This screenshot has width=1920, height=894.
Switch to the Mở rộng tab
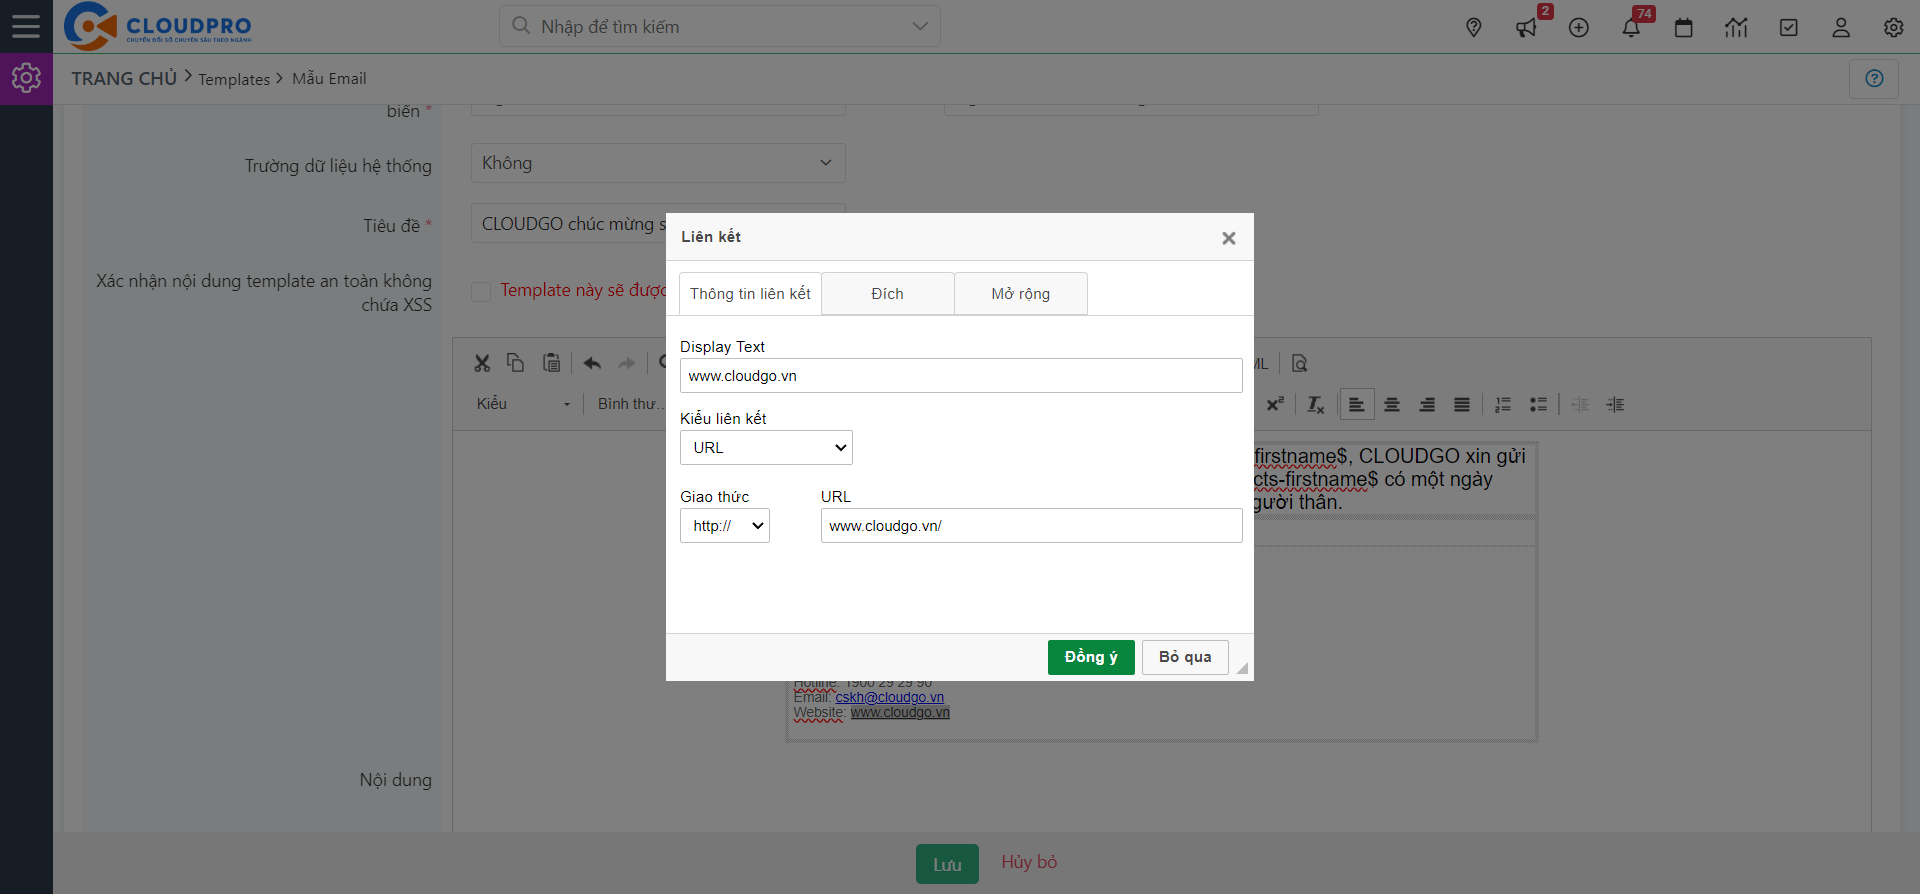(x=1021, y=294)
